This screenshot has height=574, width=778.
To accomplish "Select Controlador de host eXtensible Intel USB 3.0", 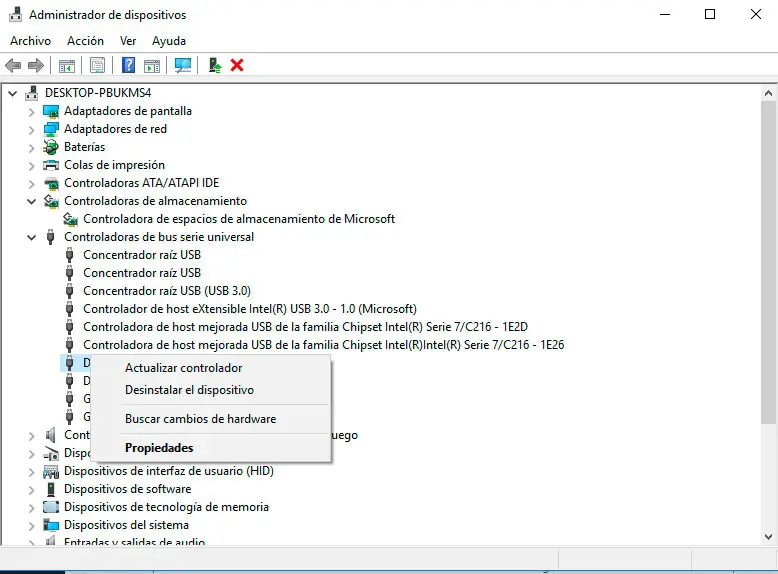I will pyautogui.click(x=250, y=309).
